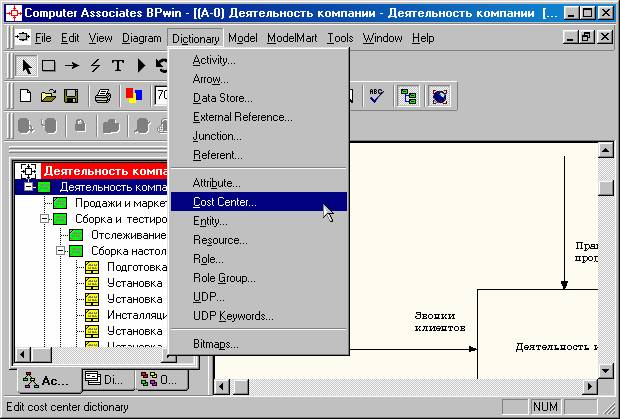Choose Bitmaps... dictionary entry
The height and width of the screenshot is (419, 620).
tap(259, 344)
